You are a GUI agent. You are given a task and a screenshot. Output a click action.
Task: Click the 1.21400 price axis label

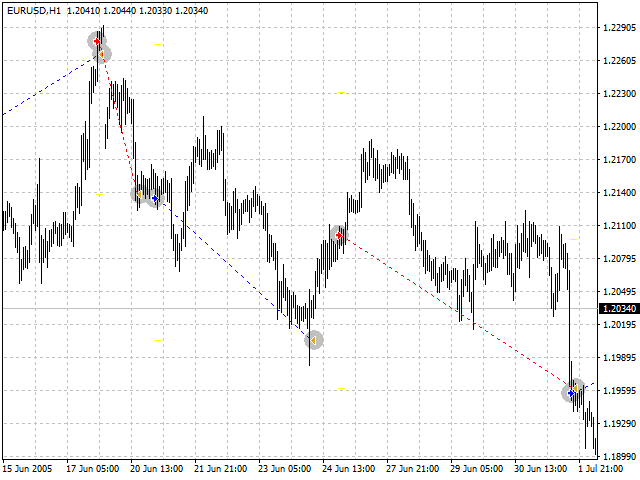click(619, 193)
